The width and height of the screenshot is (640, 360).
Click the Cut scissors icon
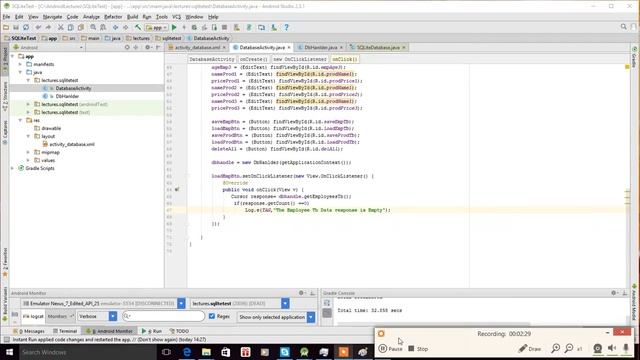pos(60,27)
